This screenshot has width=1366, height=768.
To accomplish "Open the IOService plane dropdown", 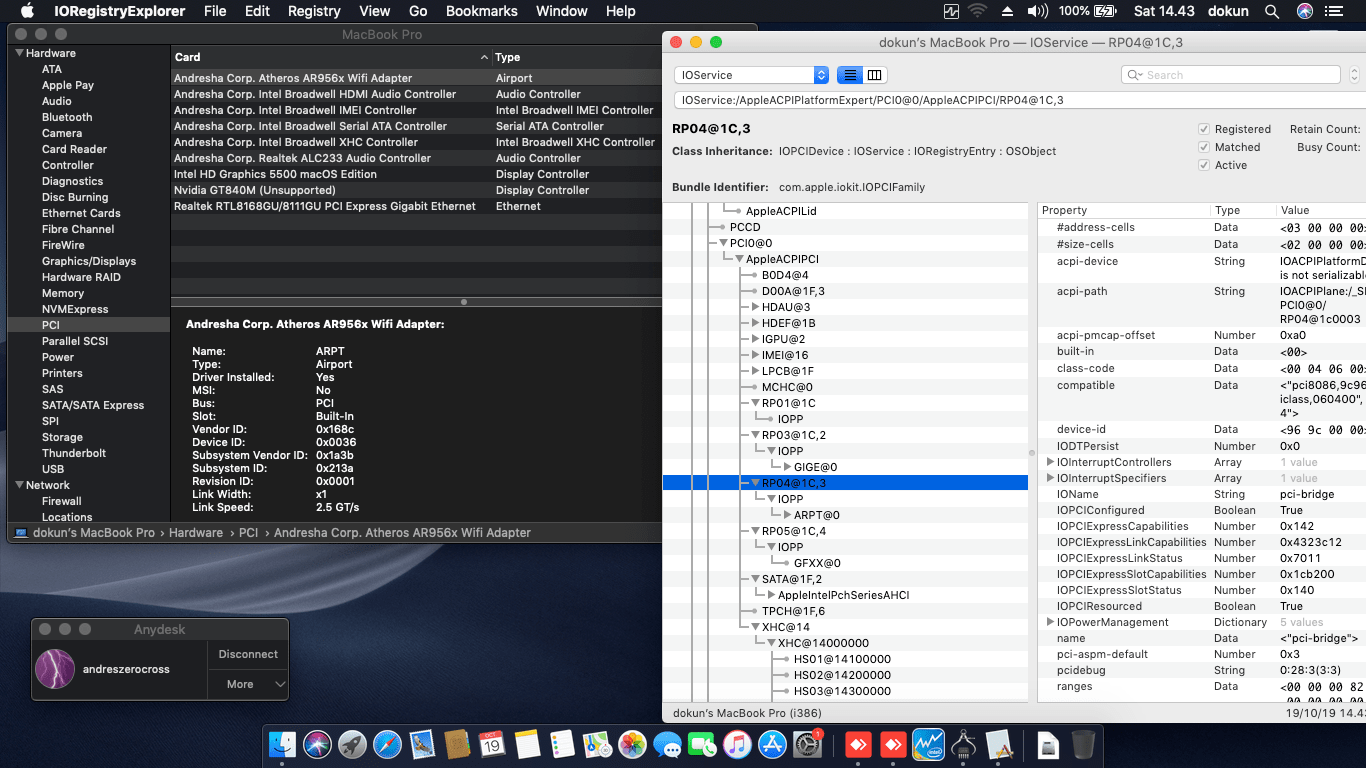I will [752, 75].
